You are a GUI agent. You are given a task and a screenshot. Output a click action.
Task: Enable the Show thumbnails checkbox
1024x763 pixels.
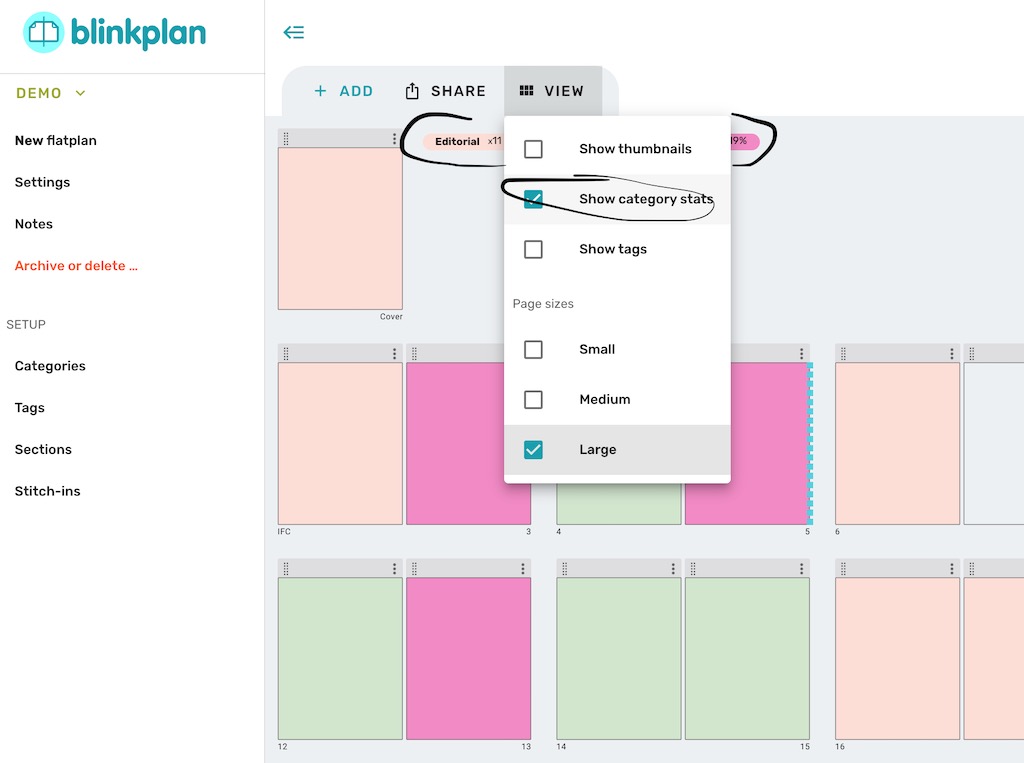(533, 148)
